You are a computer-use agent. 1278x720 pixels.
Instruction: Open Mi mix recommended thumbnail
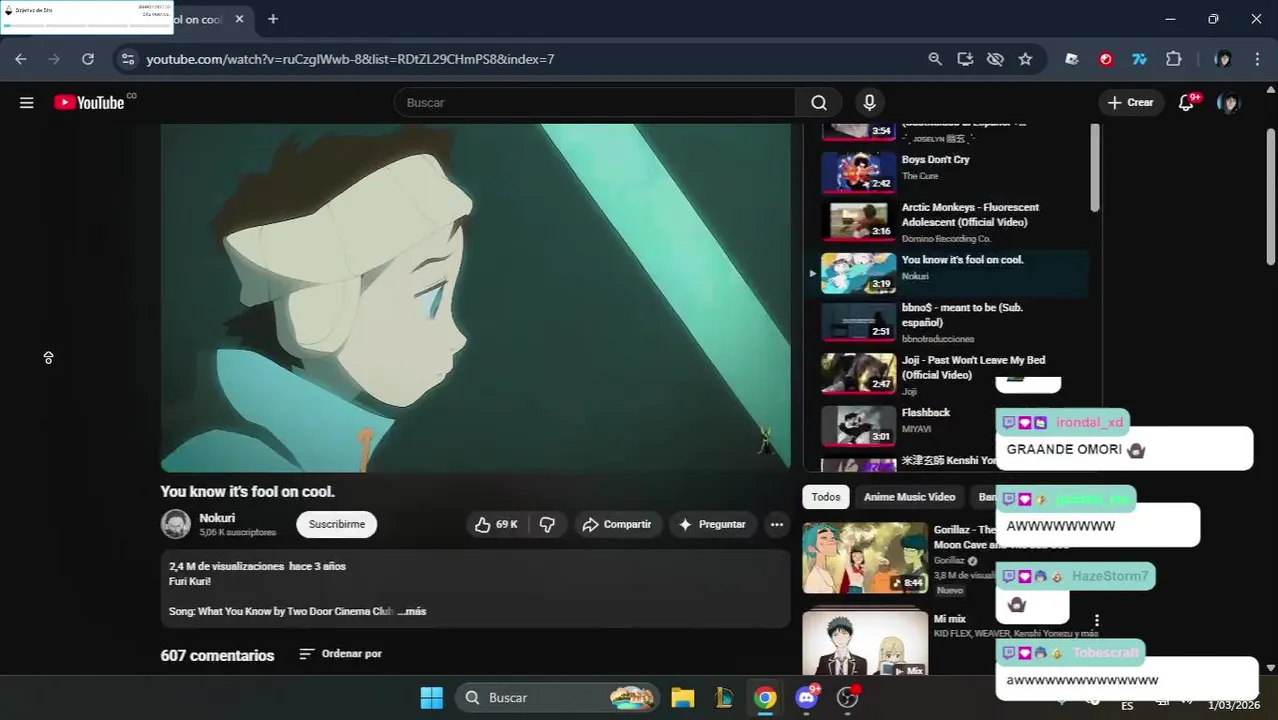(865, 643)
